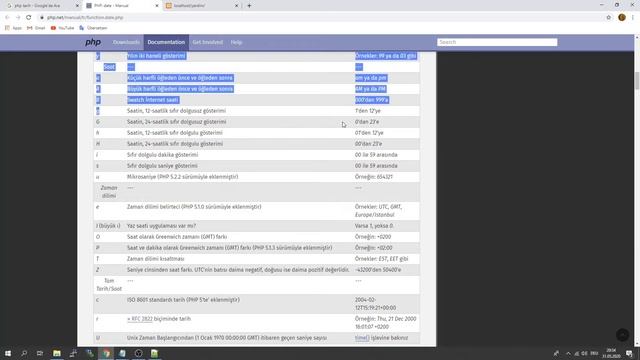Image resolution: width=640 pixels, height=360 pixels.
Task: Open the Chrome profile avatar
Action: click(x=622, y=18)
